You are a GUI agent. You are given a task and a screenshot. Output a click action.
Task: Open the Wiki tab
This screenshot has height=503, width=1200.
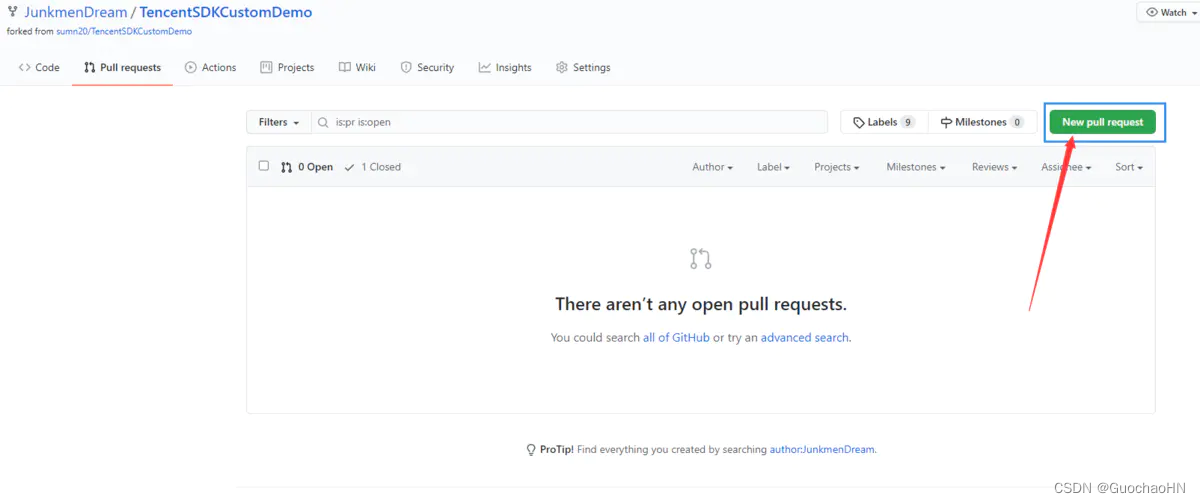[x=357, y=68]
